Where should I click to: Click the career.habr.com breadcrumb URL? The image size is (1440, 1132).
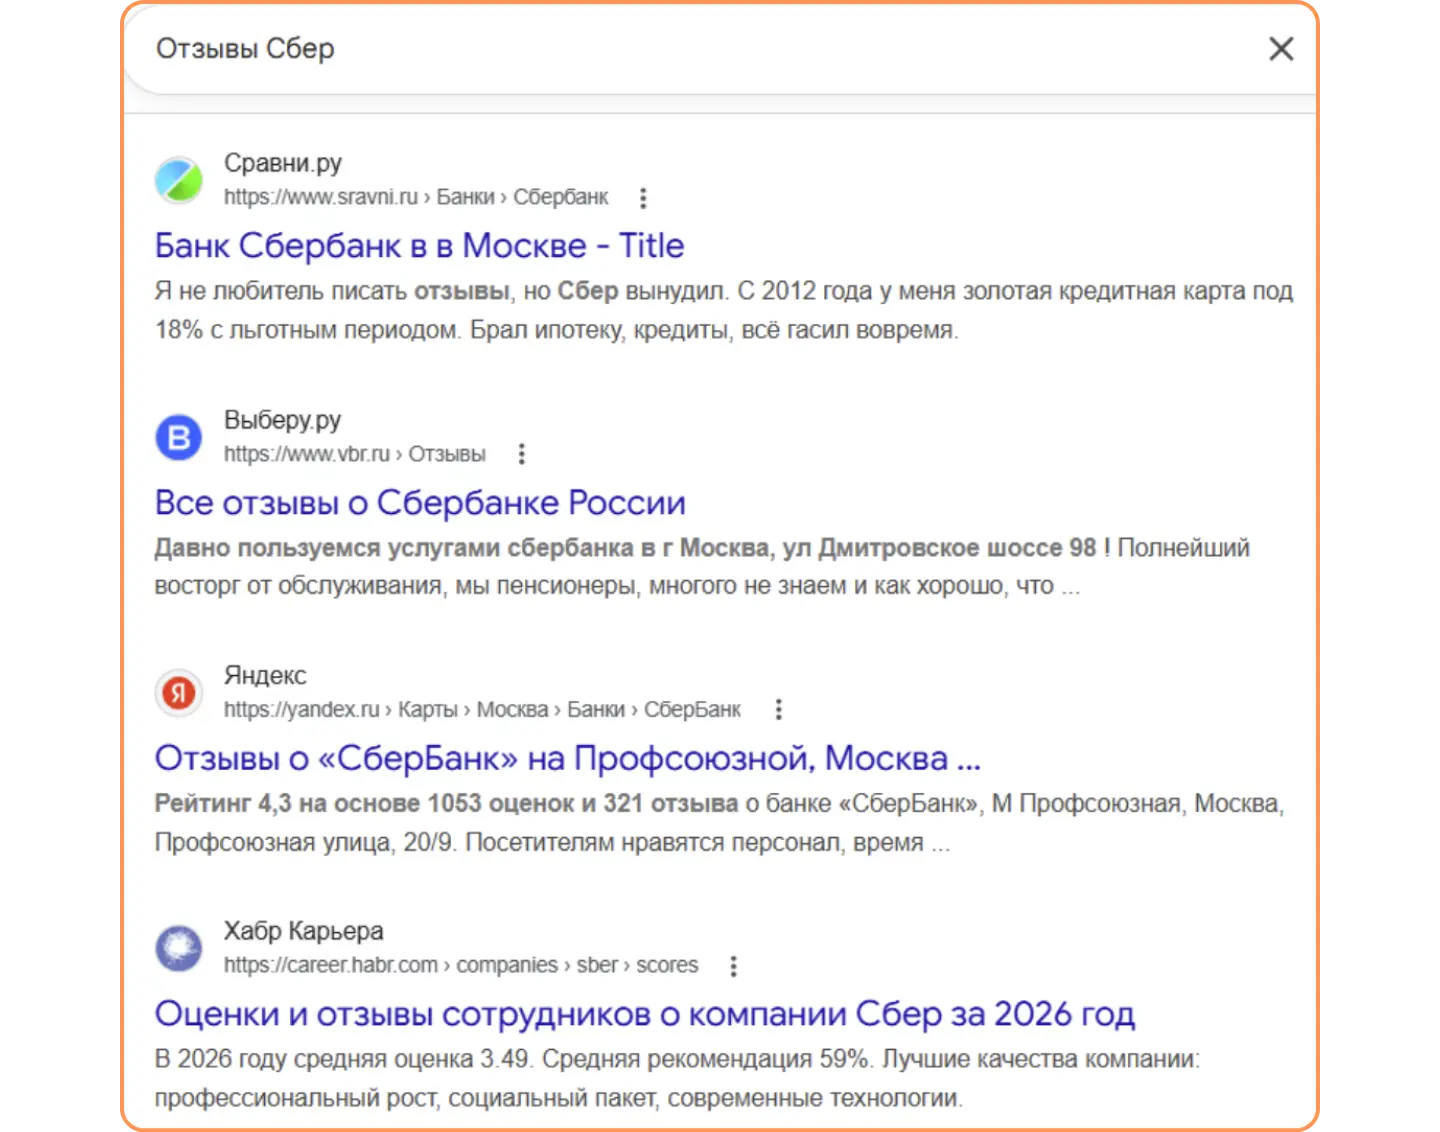click(461, 966)
